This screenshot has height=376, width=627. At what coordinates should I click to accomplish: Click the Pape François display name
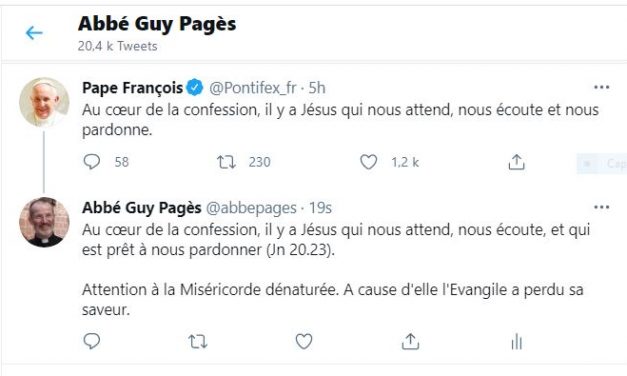coord(132,88)
